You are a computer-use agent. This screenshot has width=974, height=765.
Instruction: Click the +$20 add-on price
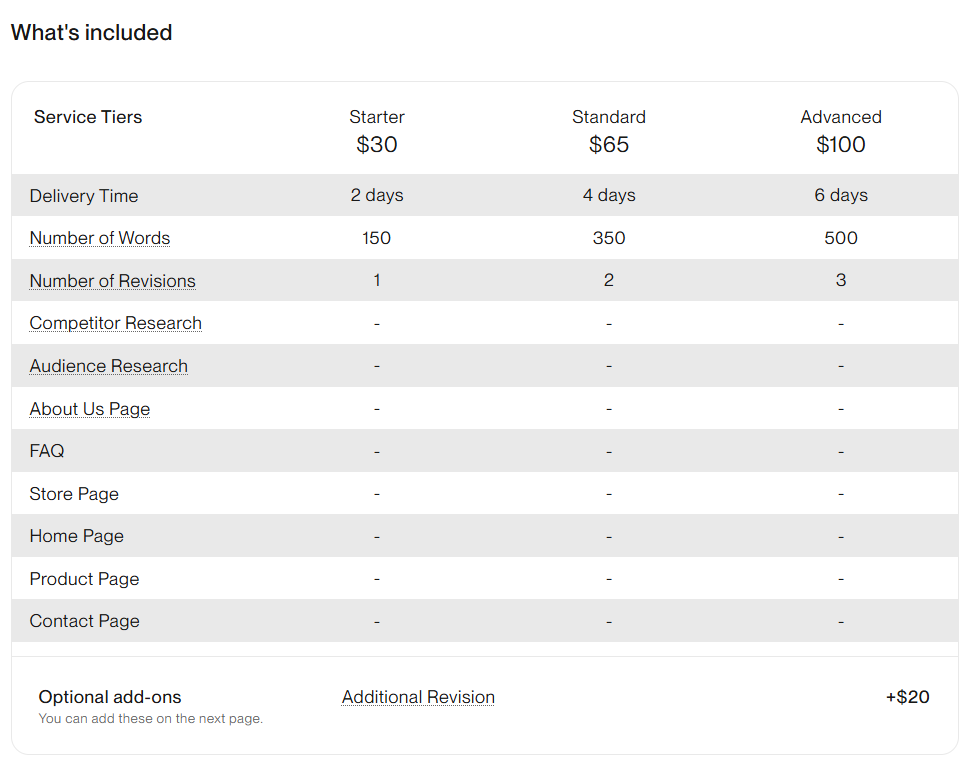(907, 697)
